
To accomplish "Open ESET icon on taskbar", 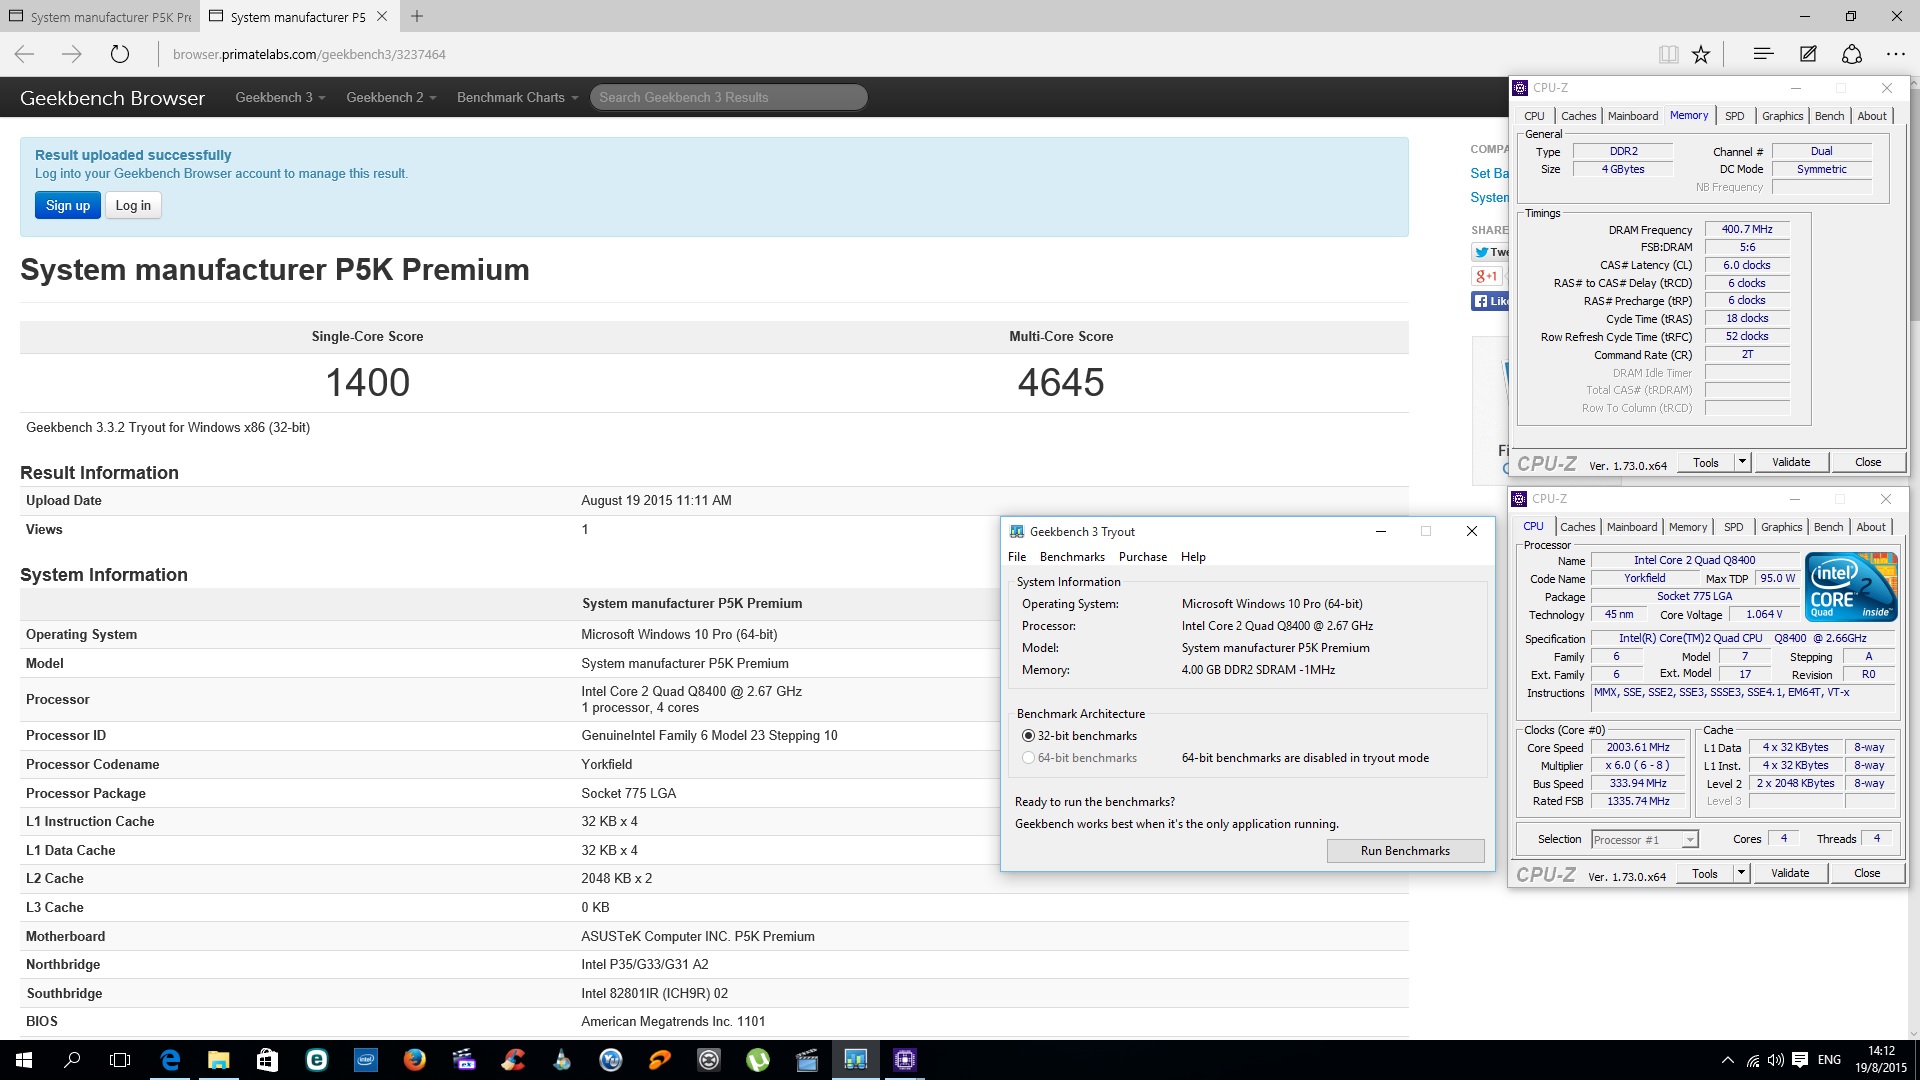I will point(316,1060).
